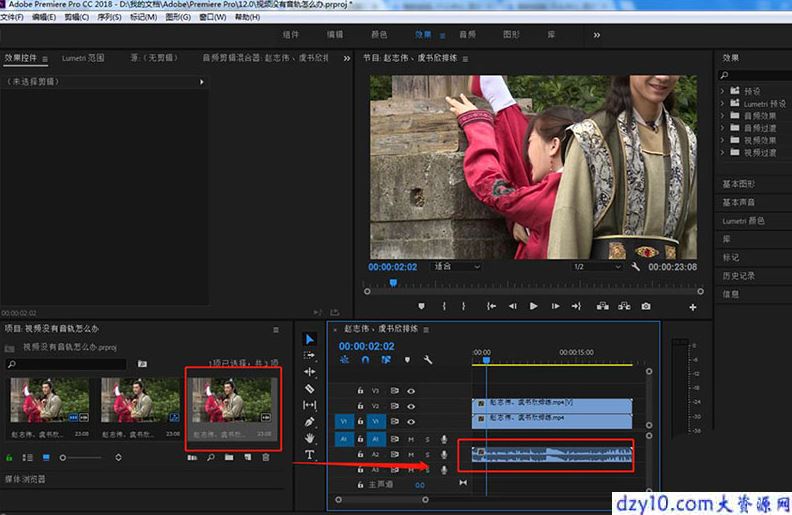Viewport: 792px width, 515px height.
Task: Select the Pen tool
Action: 310,422
